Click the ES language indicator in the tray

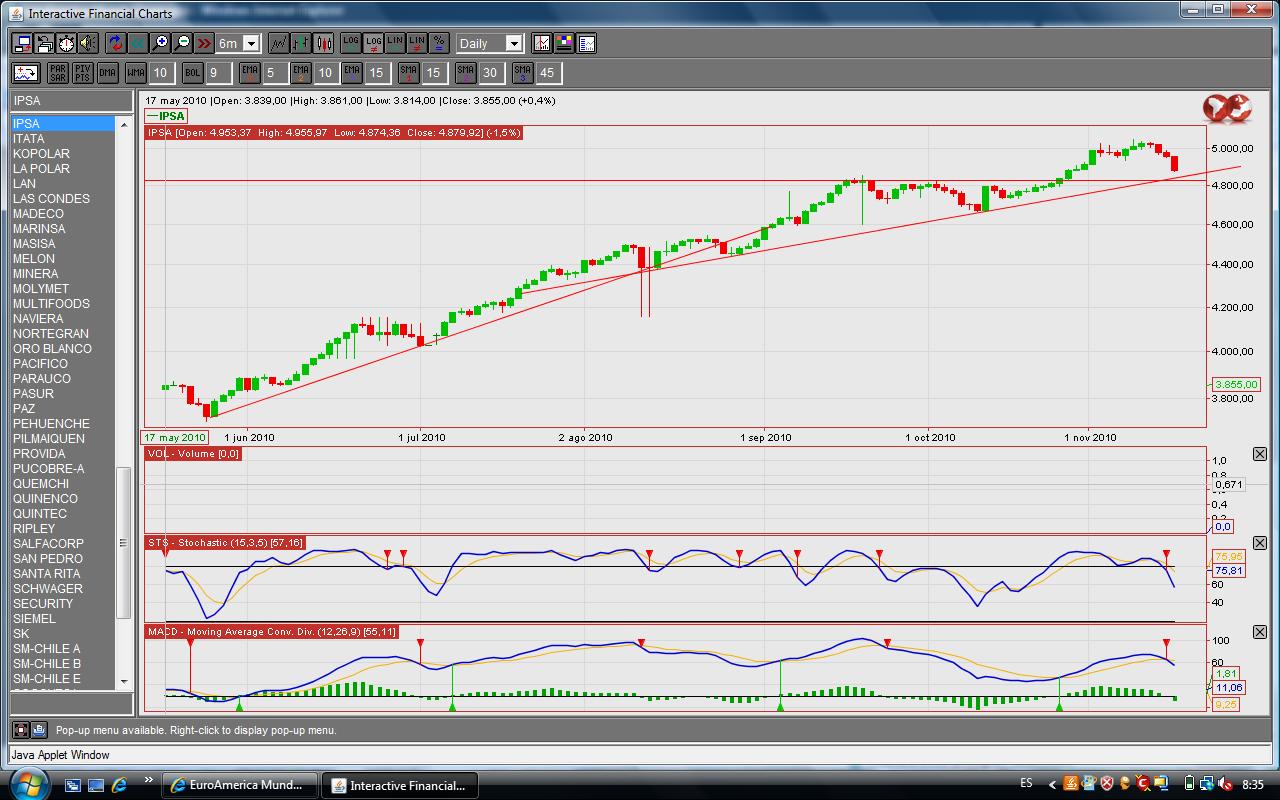click(x=1027, y=783)
